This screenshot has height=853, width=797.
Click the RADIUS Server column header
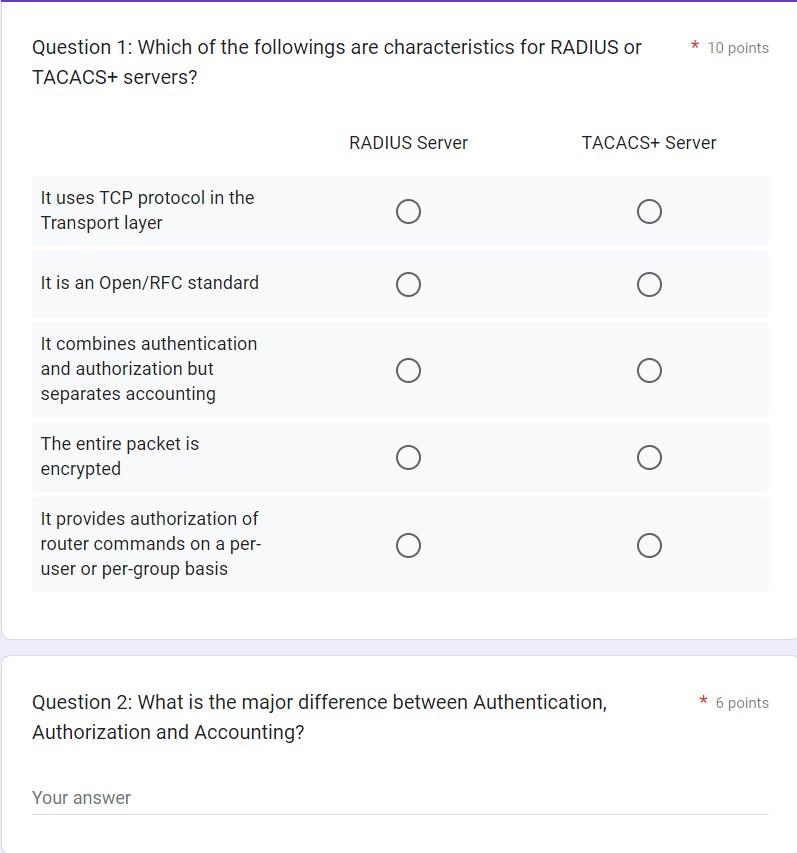click(x=408, y=143)
